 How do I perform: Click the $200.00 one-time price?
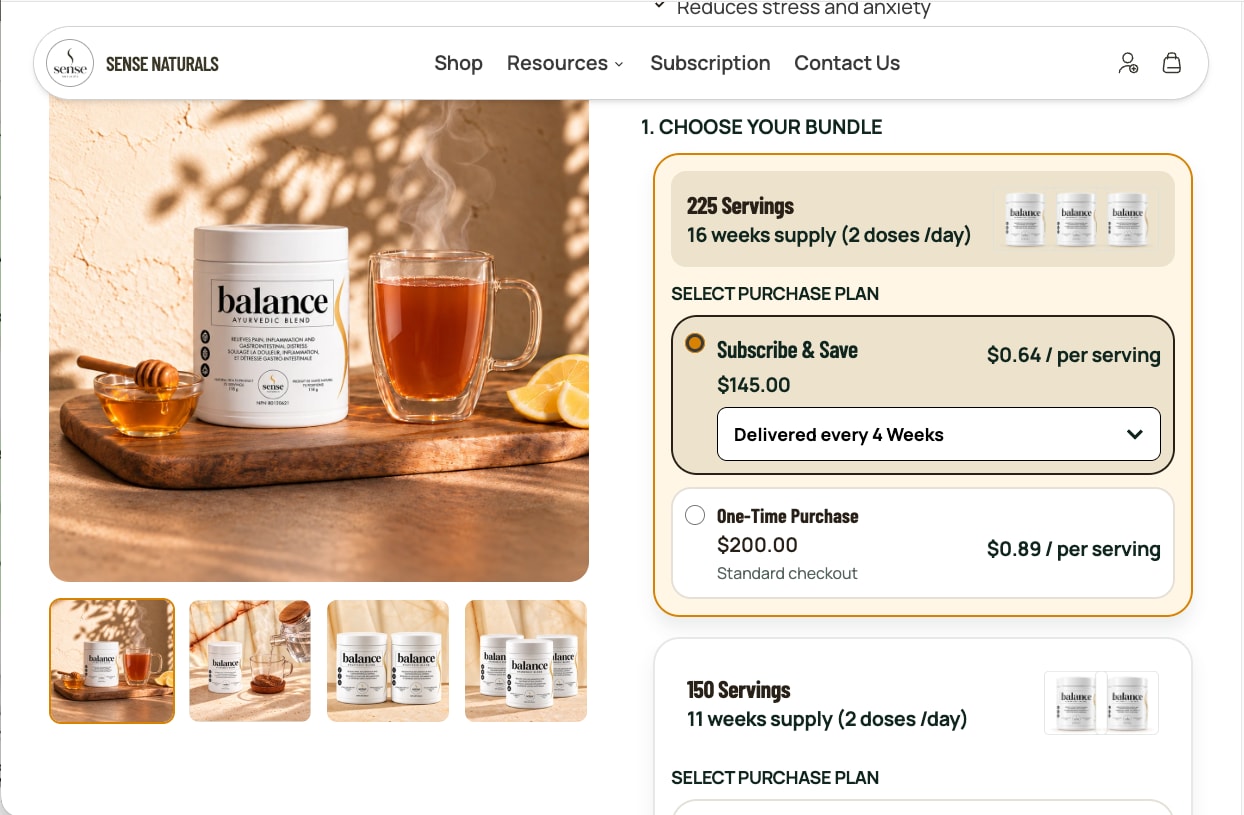757,545
